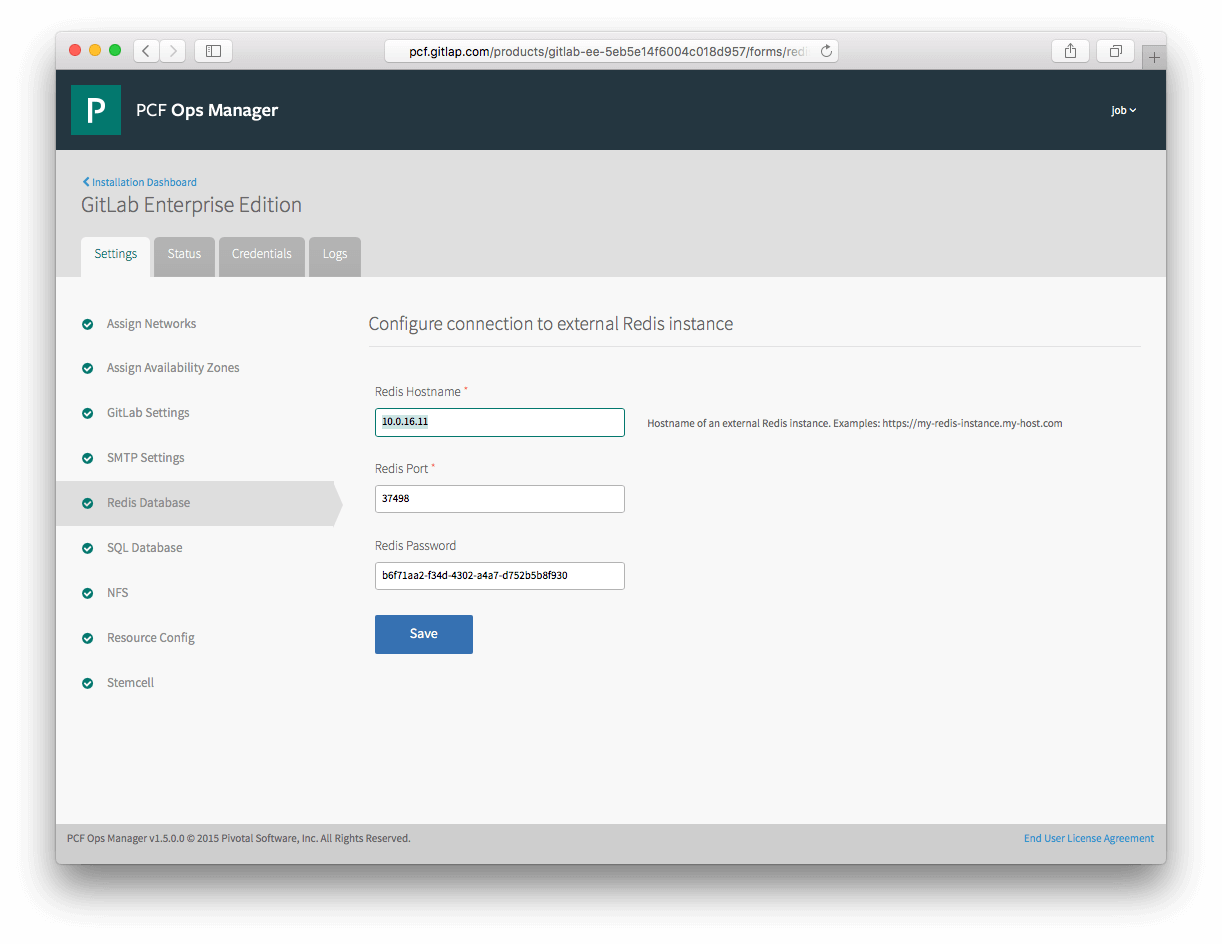Click the Share icon in the browser toolbar
Viewport: 1222px width, 944px height.
tap(1070, 50)
